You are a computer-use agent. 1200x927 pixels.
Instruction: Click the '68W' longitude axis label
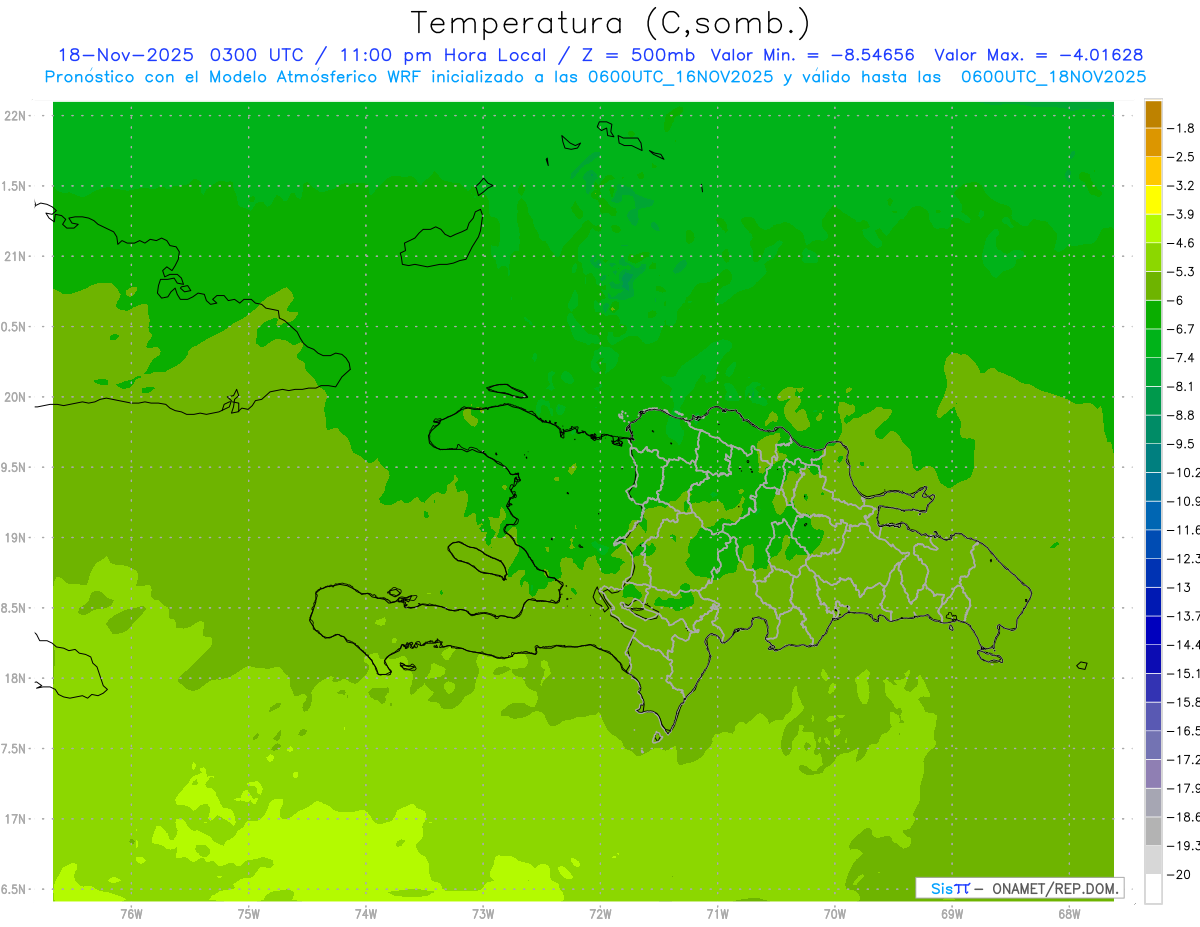pyautogui.click(x=1069, y=913)
